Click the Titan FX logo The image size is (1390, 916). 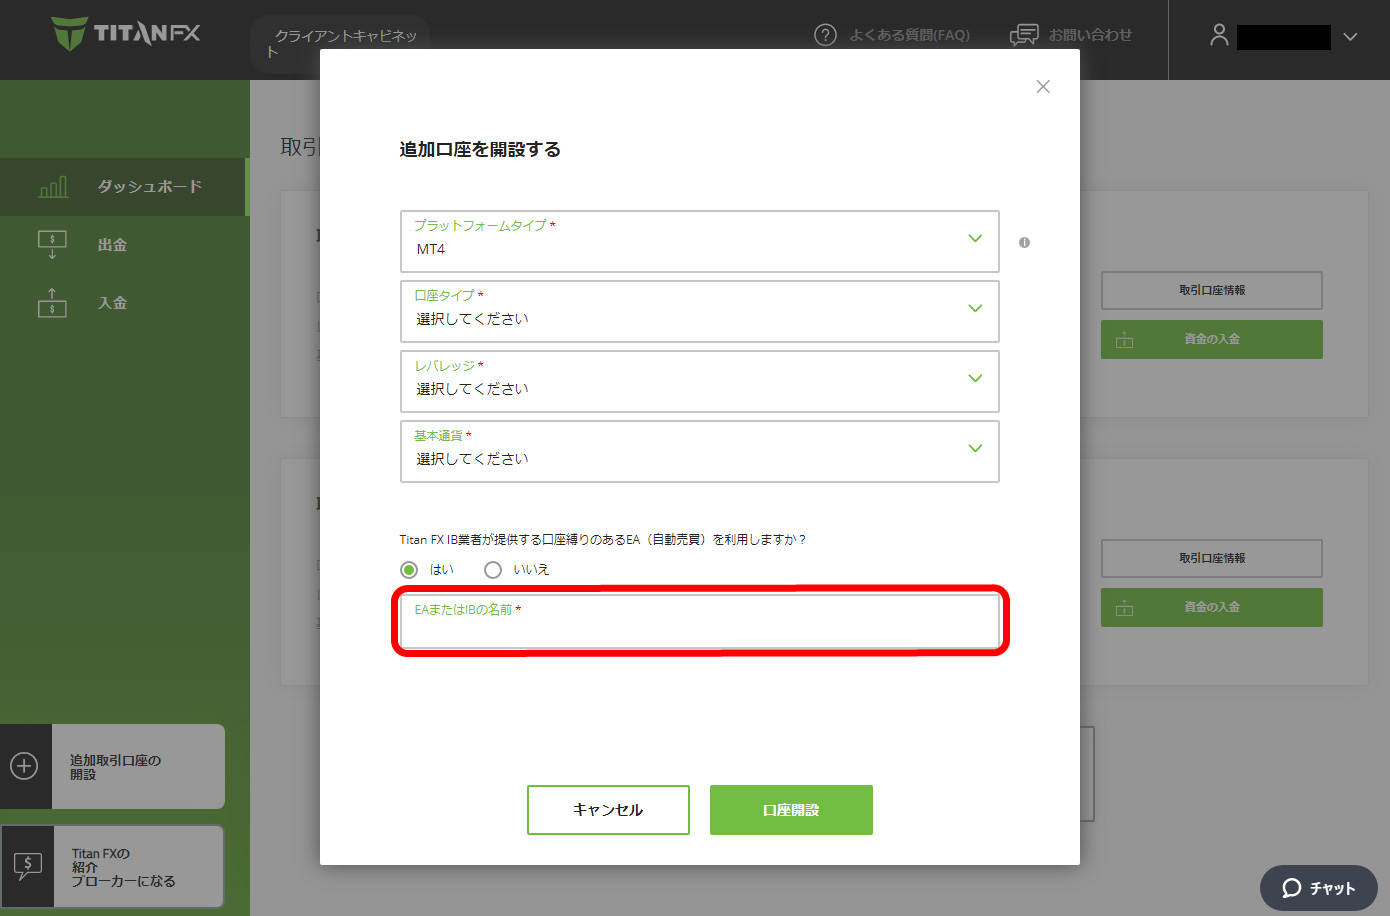click(126, 33)
